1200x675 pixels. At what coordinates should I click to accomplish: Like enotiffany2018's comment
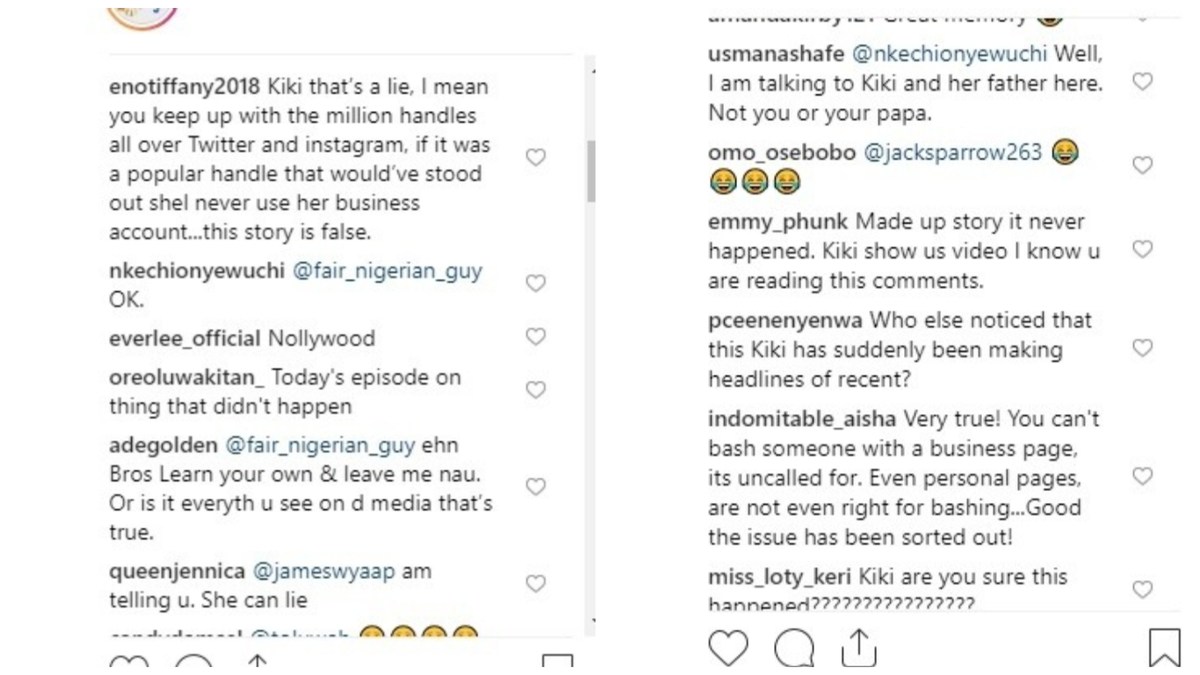tap(536, 157)
